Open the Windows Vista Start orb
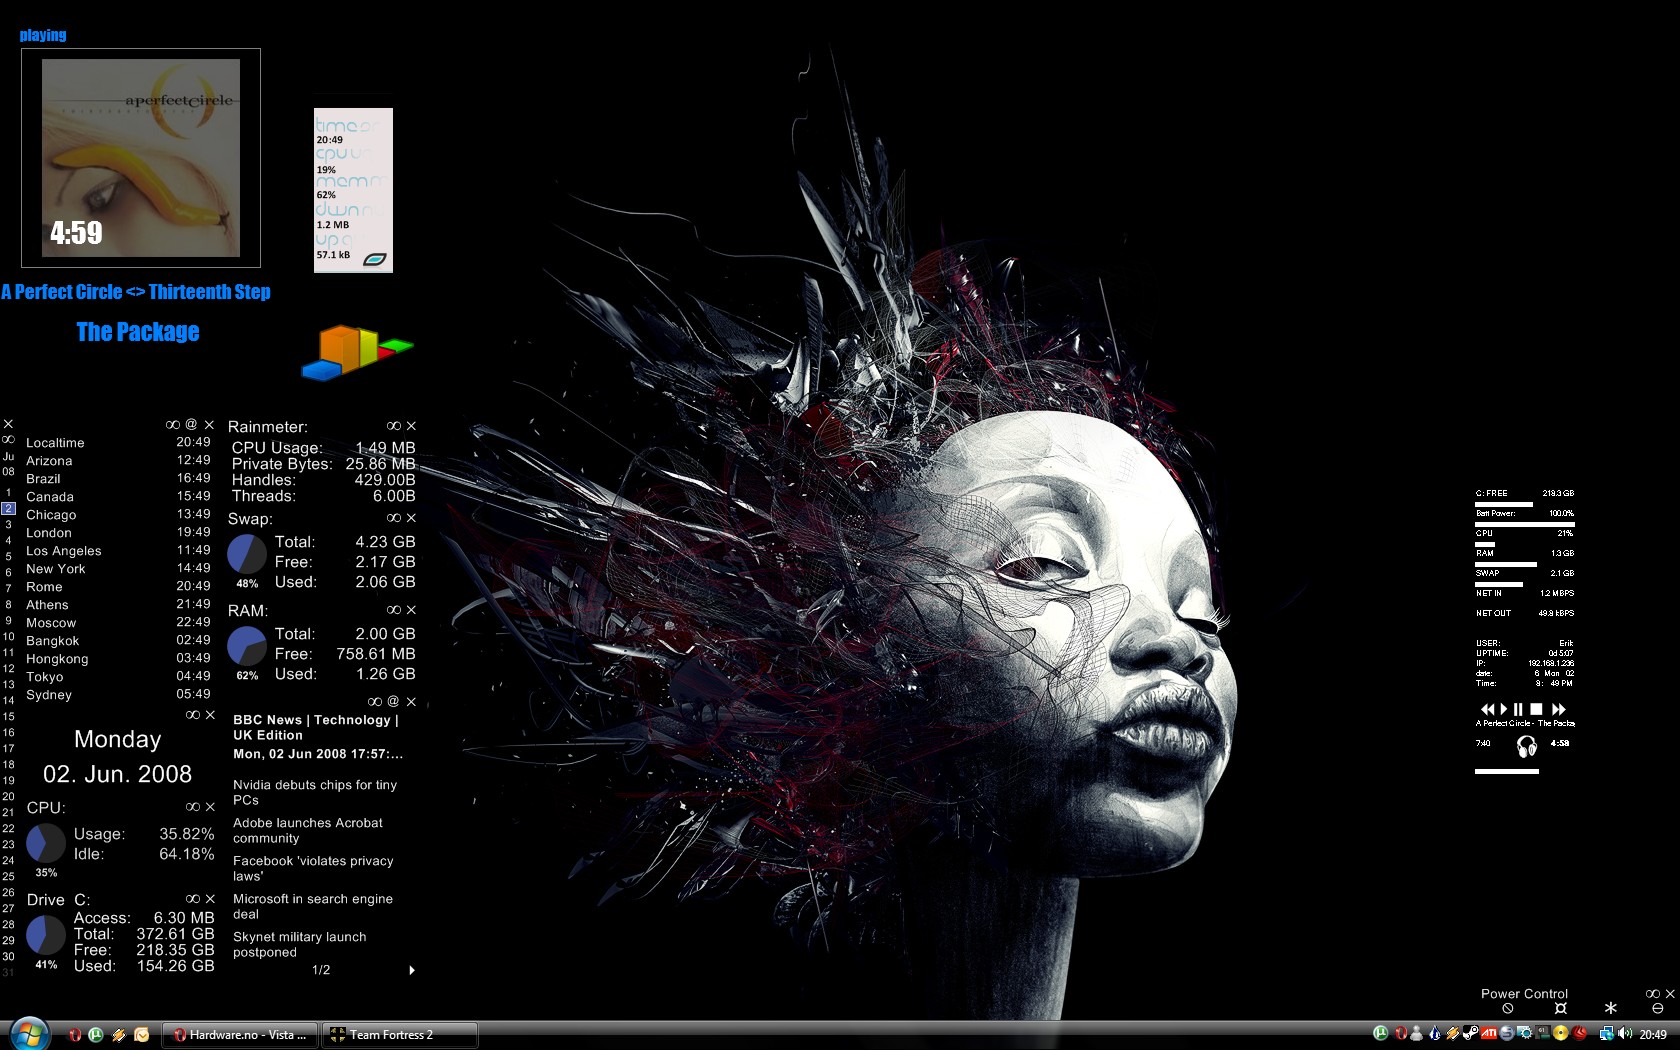The height and width of the screenshot is (1050, 1680). pos(28,1034)
